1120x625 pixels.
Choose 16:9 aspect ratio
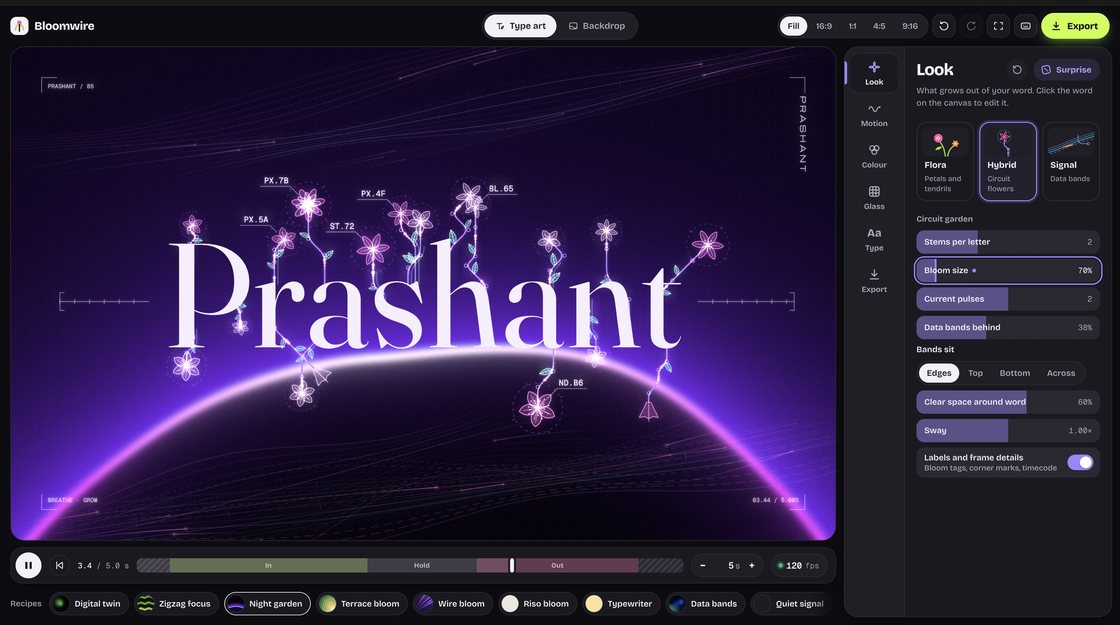click(x=824, y=26)
